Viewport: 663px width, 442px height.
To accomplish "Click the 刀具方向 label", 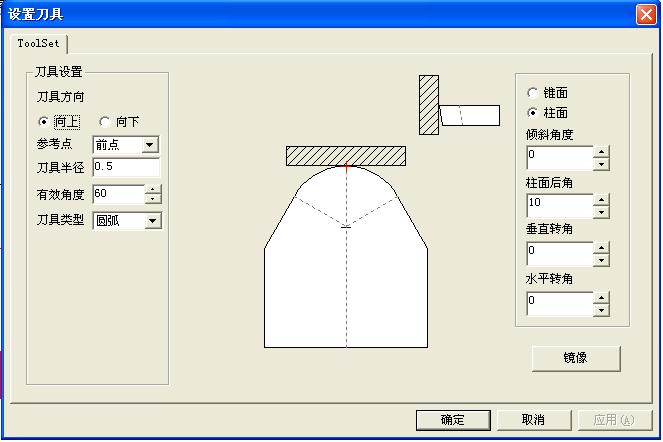I will (60, 97).
